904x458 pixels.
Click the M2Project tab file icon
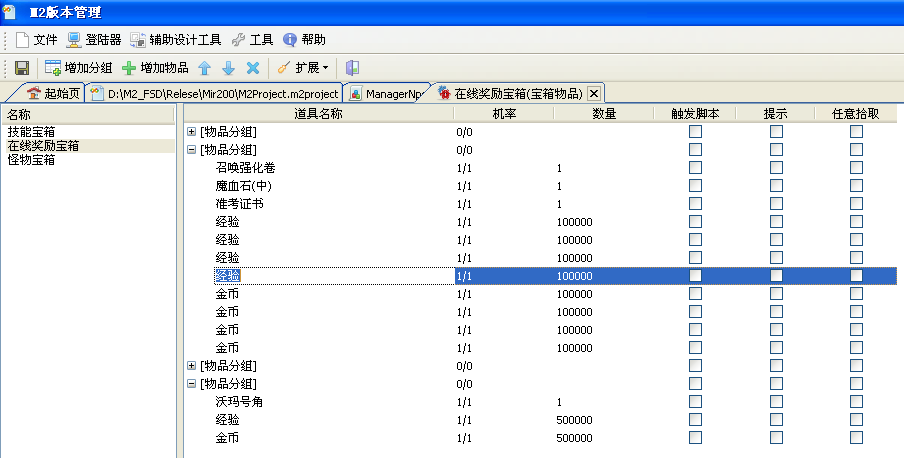[97, 93]
